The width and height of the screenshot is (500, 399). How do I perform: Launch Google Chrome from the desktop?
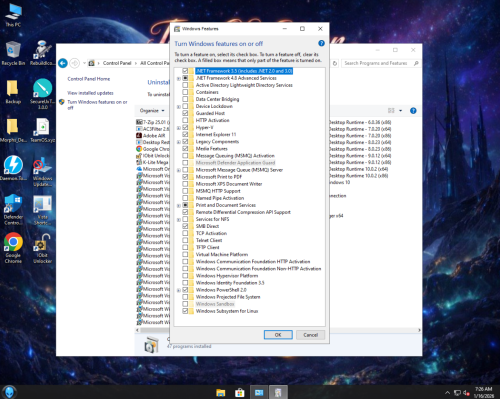point(13,248)
